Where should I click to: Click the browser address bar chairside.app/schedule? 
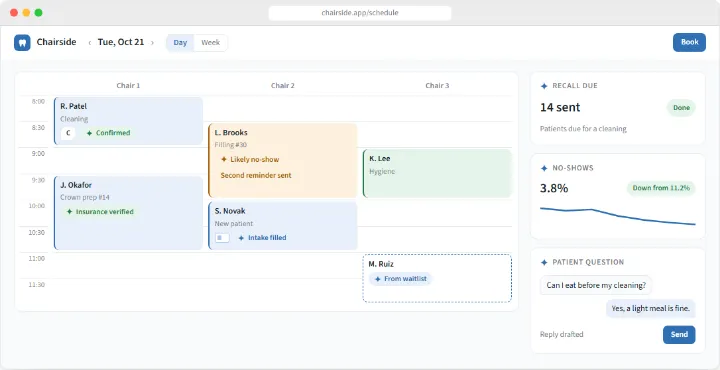click(360, 13)
